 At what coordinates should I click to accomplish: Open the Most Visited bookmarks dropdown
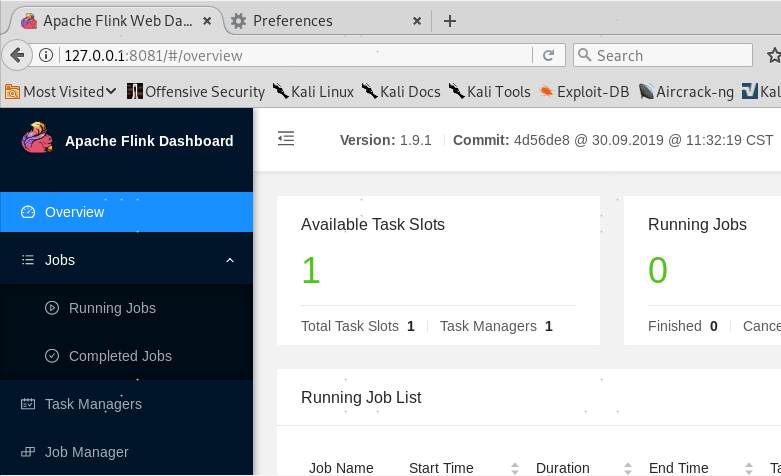click(x=60, y=92)
